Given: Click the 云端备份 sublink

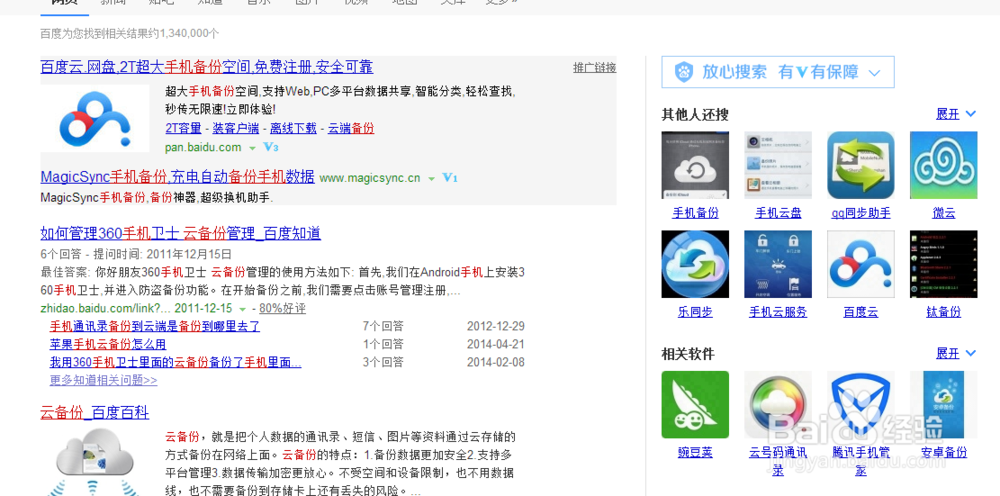Looking at the screenshot, I should tap(351, 128).
